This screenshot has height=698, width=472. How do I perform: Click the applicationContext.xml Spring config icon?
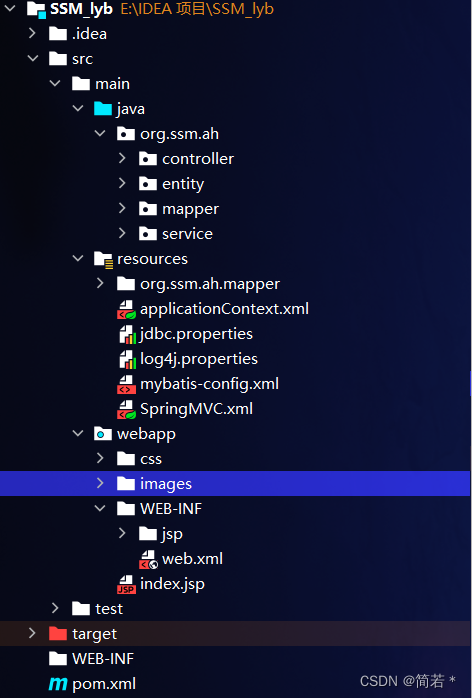coord(126,309)
